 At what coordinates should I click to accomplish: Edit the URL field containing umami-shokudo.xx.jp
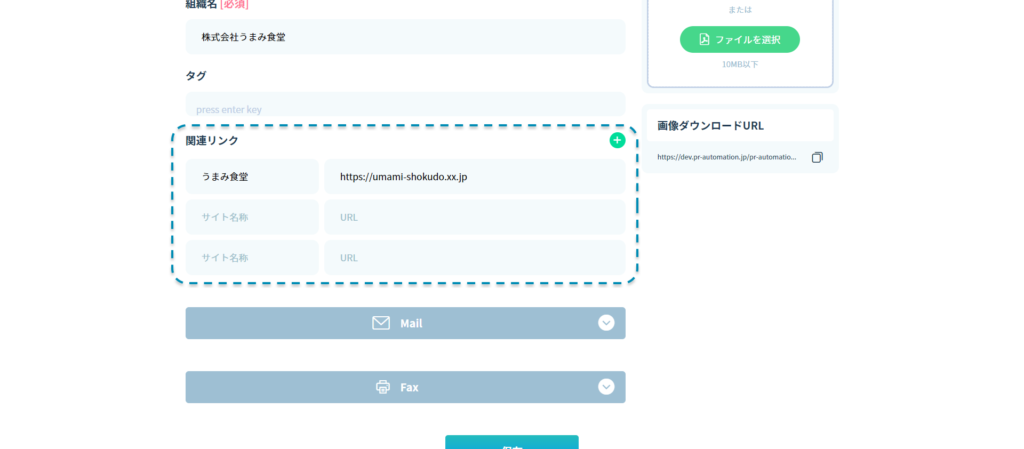(x=474, y=177)
